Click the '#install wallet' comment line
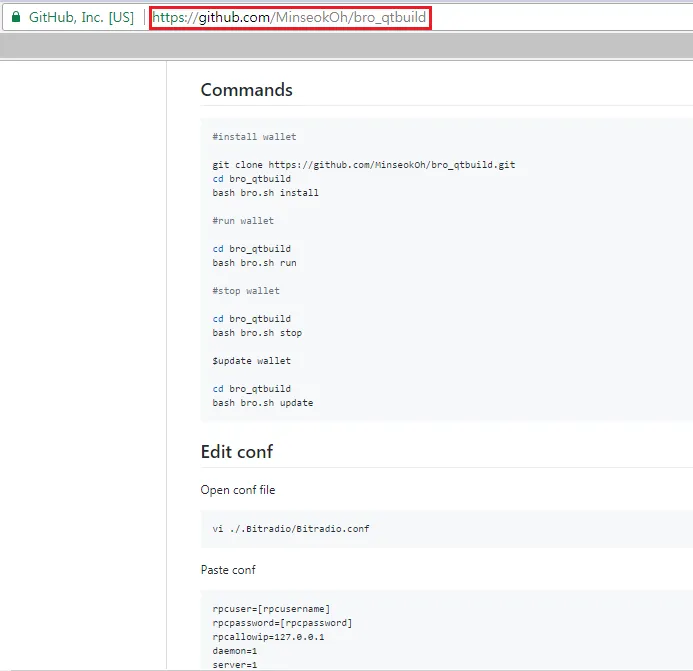 click(x=254, y=137)
